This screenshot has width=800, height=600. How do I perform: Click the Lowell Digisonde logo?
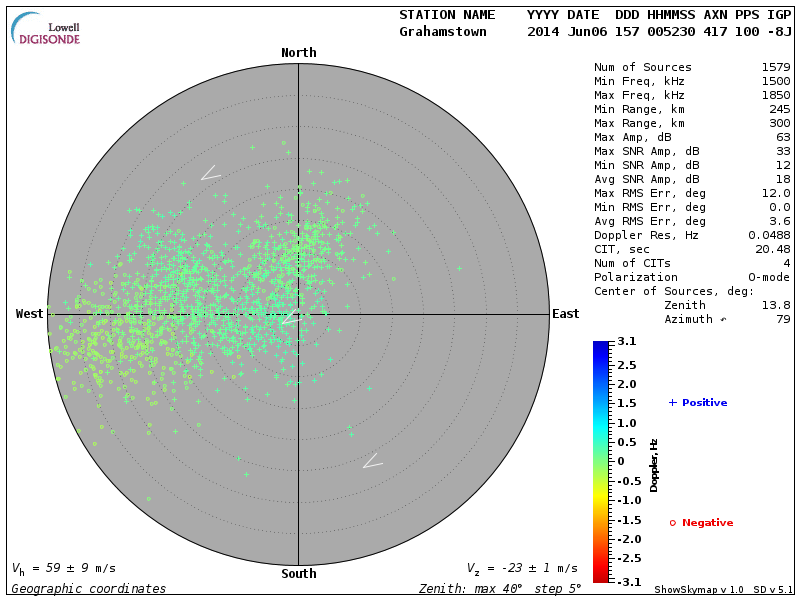coord(46,29)
